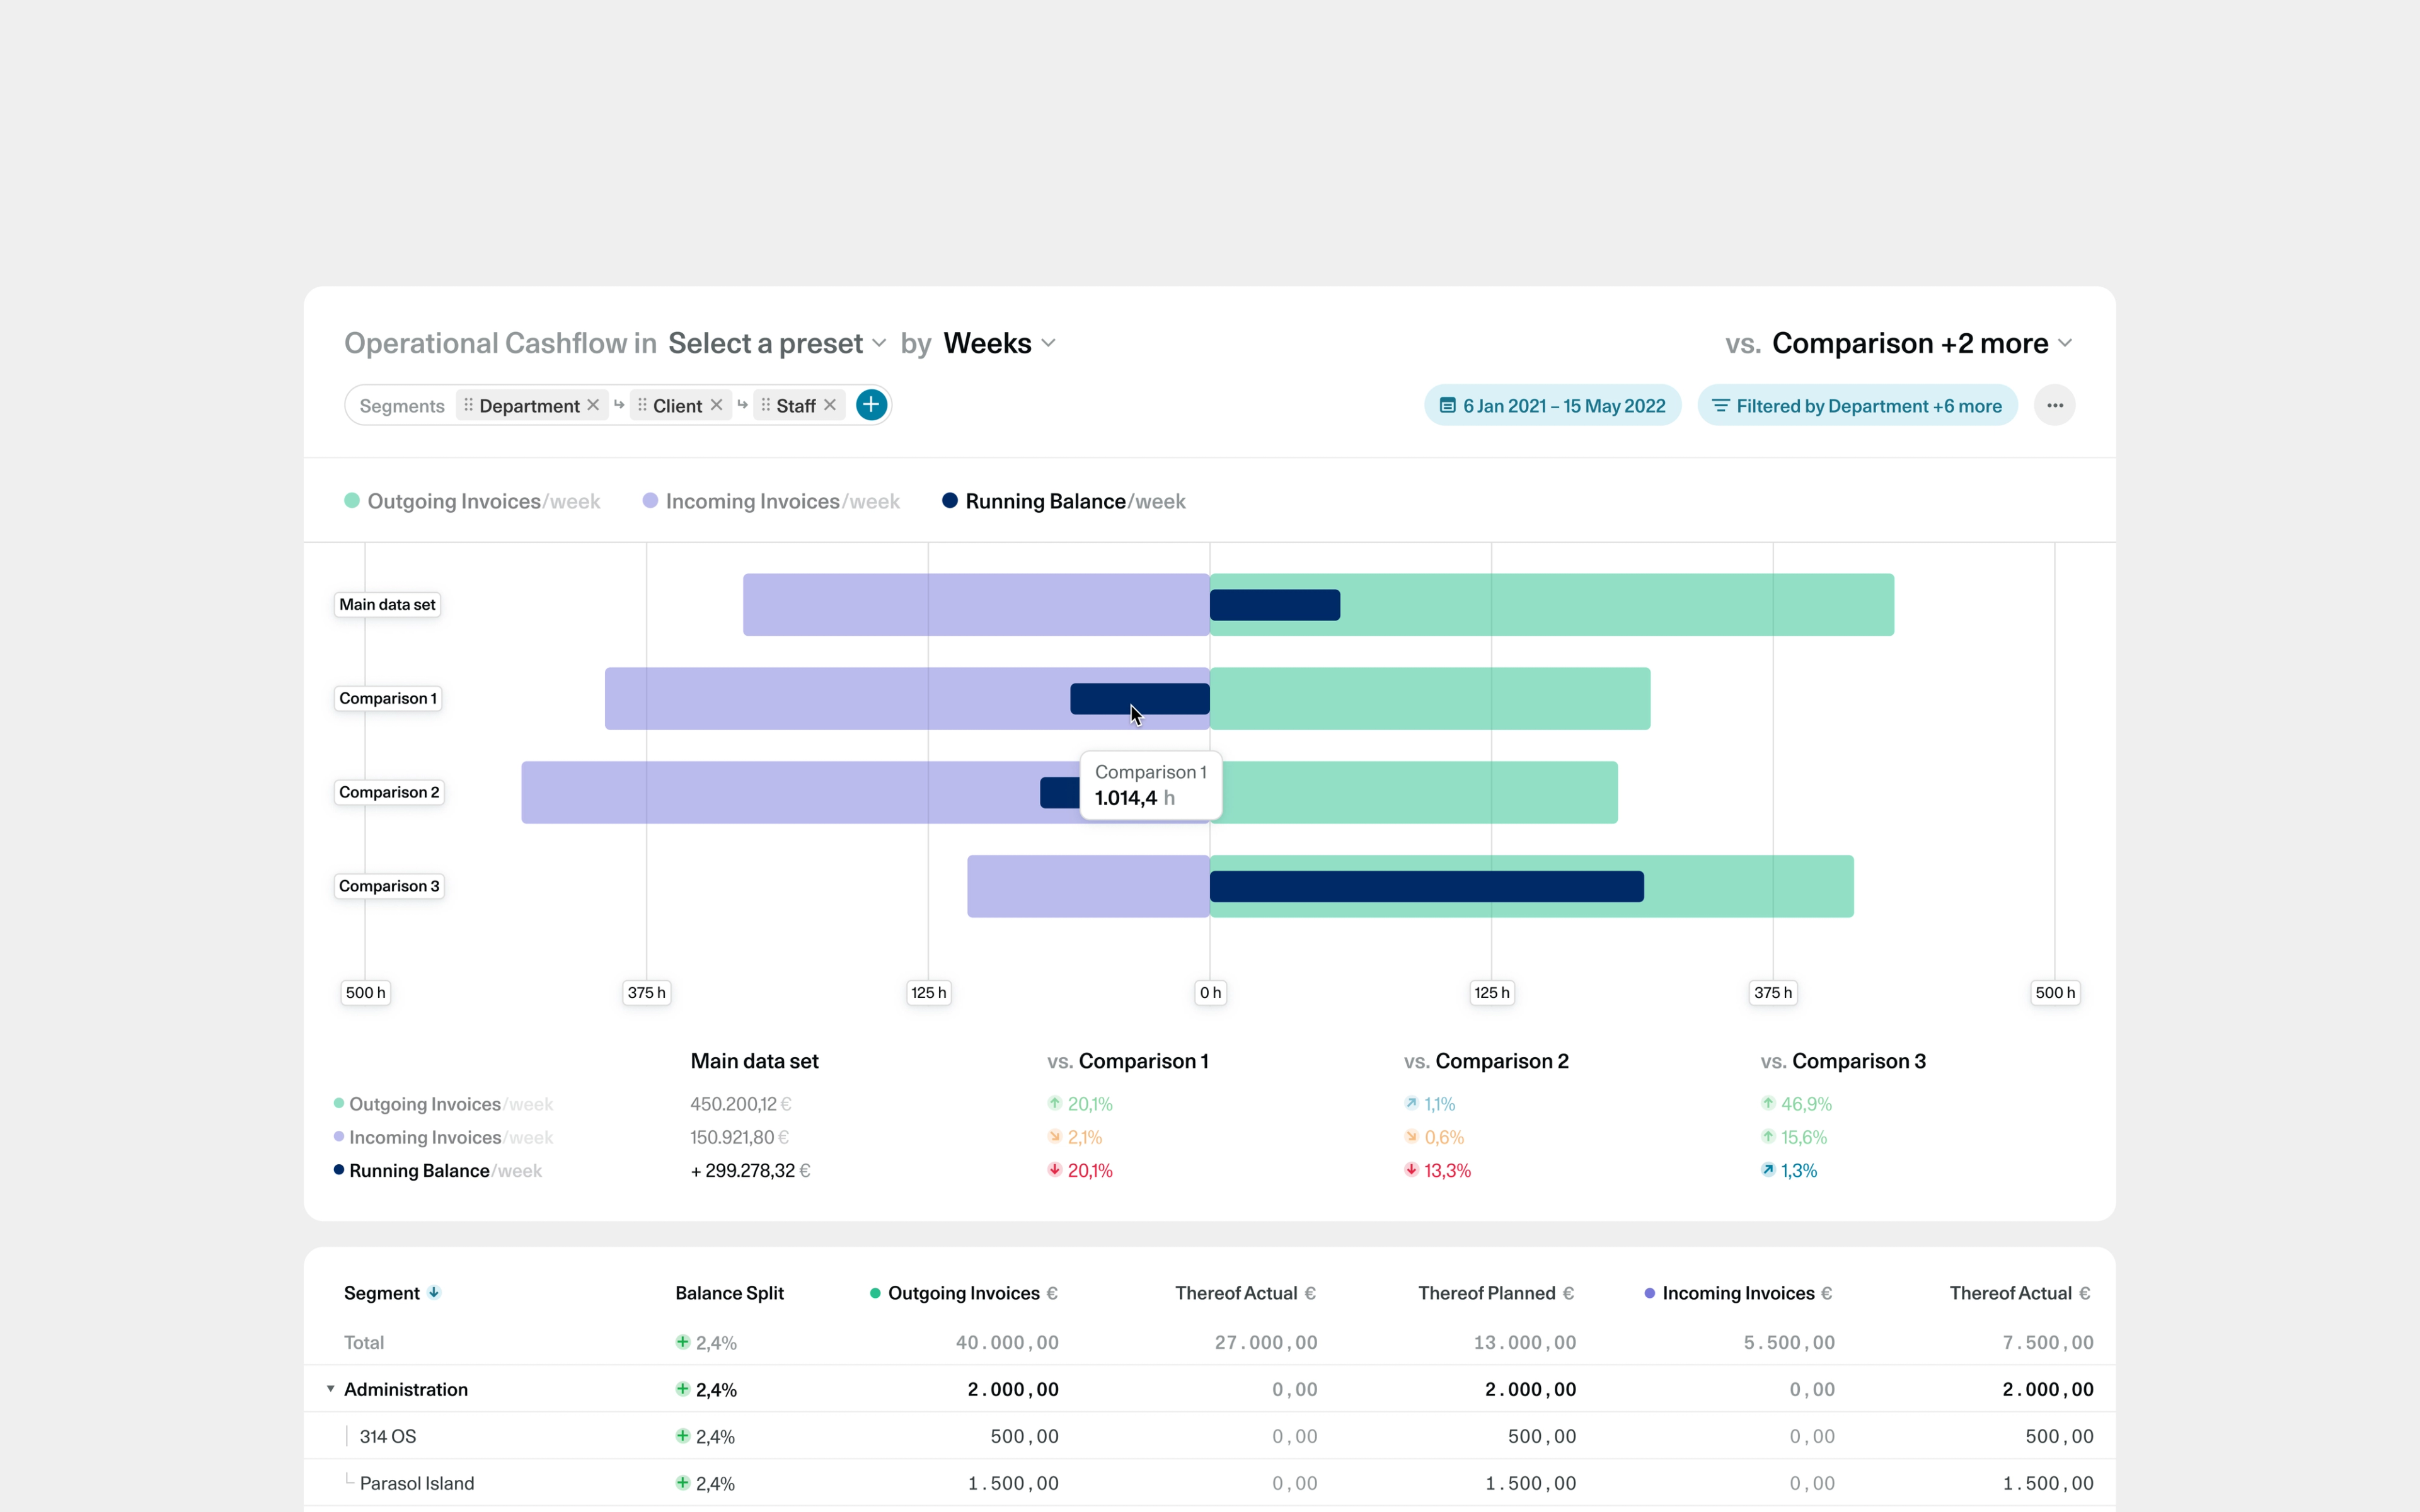This screenshot has width=2420, height=1512.
Task: Toggle Incoming Invoices series in chart legend
Action: (771, 501)
